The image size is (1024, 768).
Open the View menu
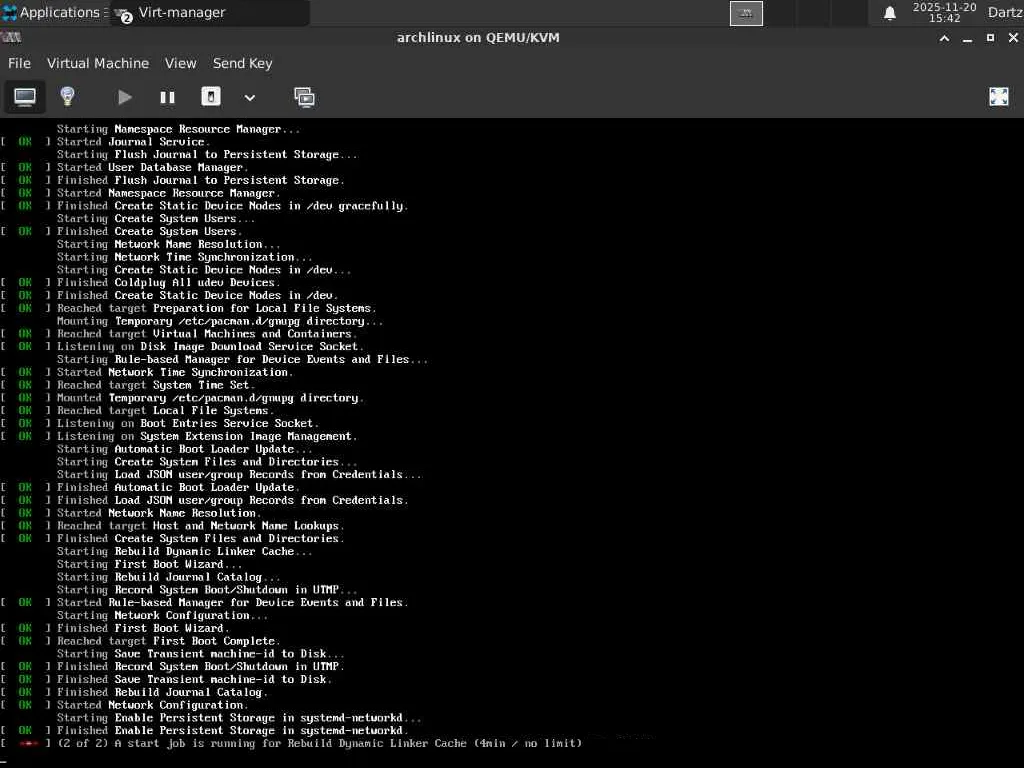click(x=180, y=63)
